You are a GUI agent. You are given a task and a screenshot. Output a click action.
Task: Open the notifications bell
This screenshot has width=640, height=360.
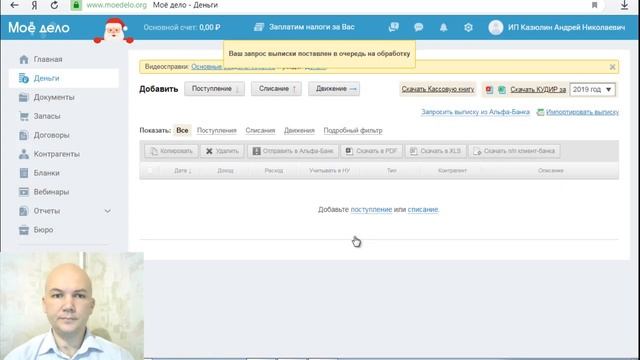[x=443, y=27]
